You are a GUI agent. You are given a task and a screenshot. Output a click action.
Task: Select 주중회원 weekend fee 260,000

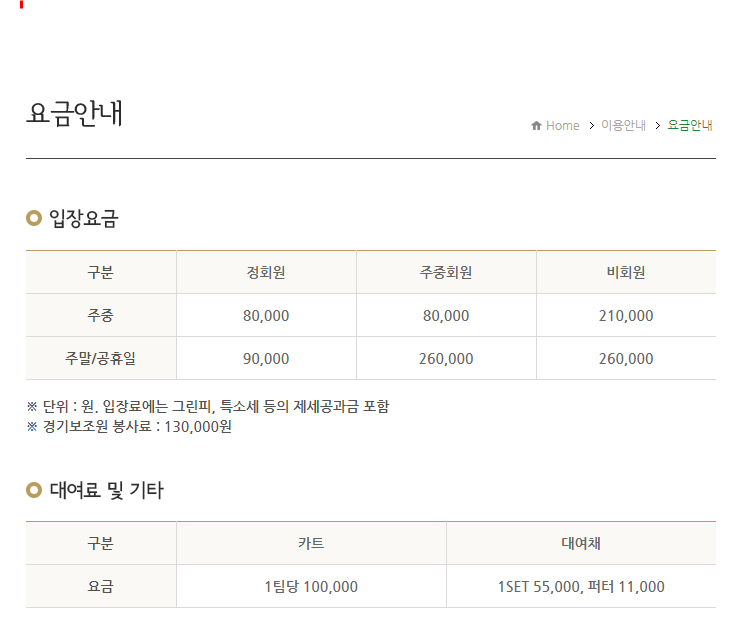[x=446, y=359]
